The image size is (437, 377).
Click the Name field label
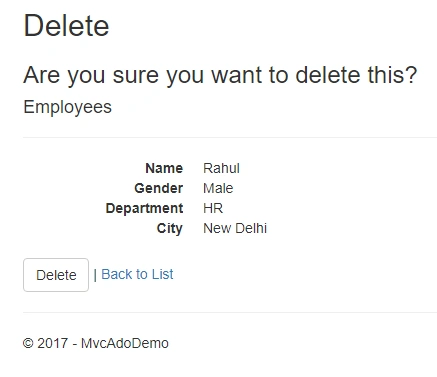[164, 168]
